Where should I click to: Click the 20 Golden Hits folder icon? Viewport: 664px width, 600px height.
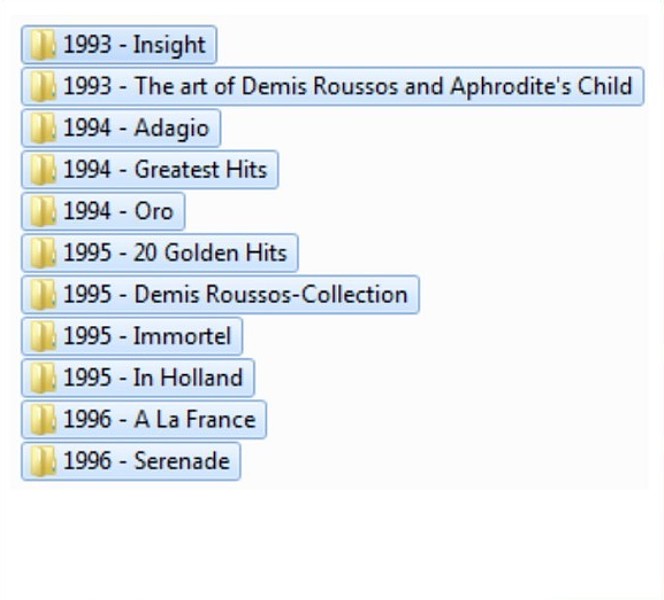tap(42, 253)
